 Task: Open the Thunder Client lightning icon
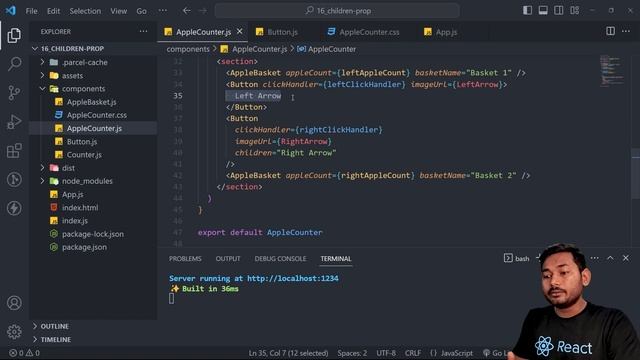(x=14, y=208)
